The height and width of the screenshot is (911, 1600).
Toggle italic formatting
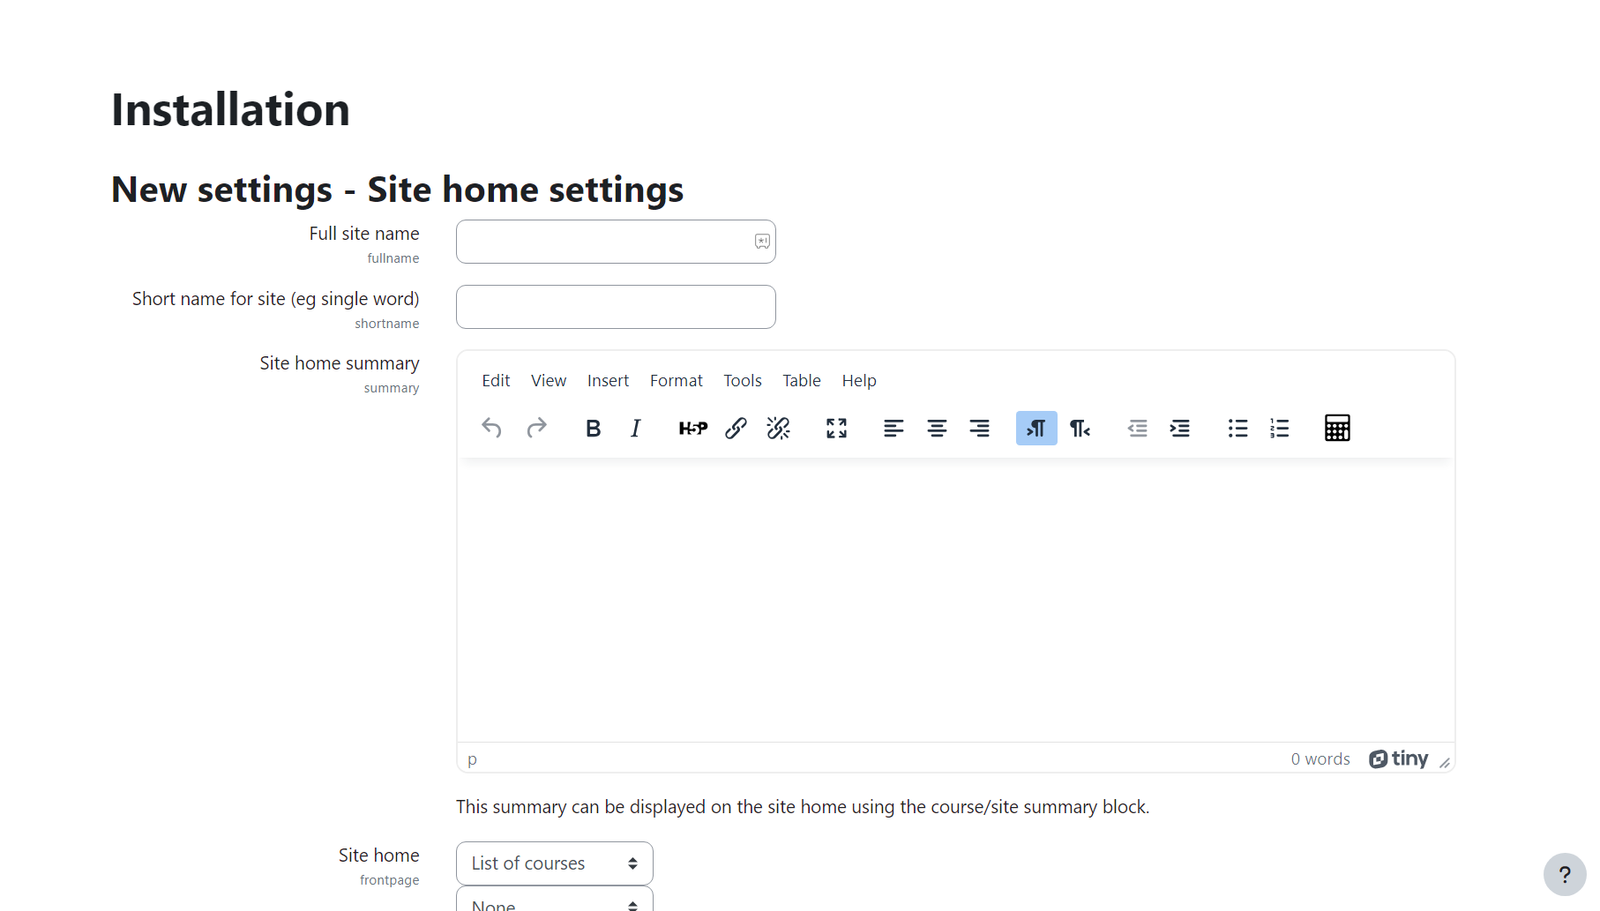click(x=635, y=428)
